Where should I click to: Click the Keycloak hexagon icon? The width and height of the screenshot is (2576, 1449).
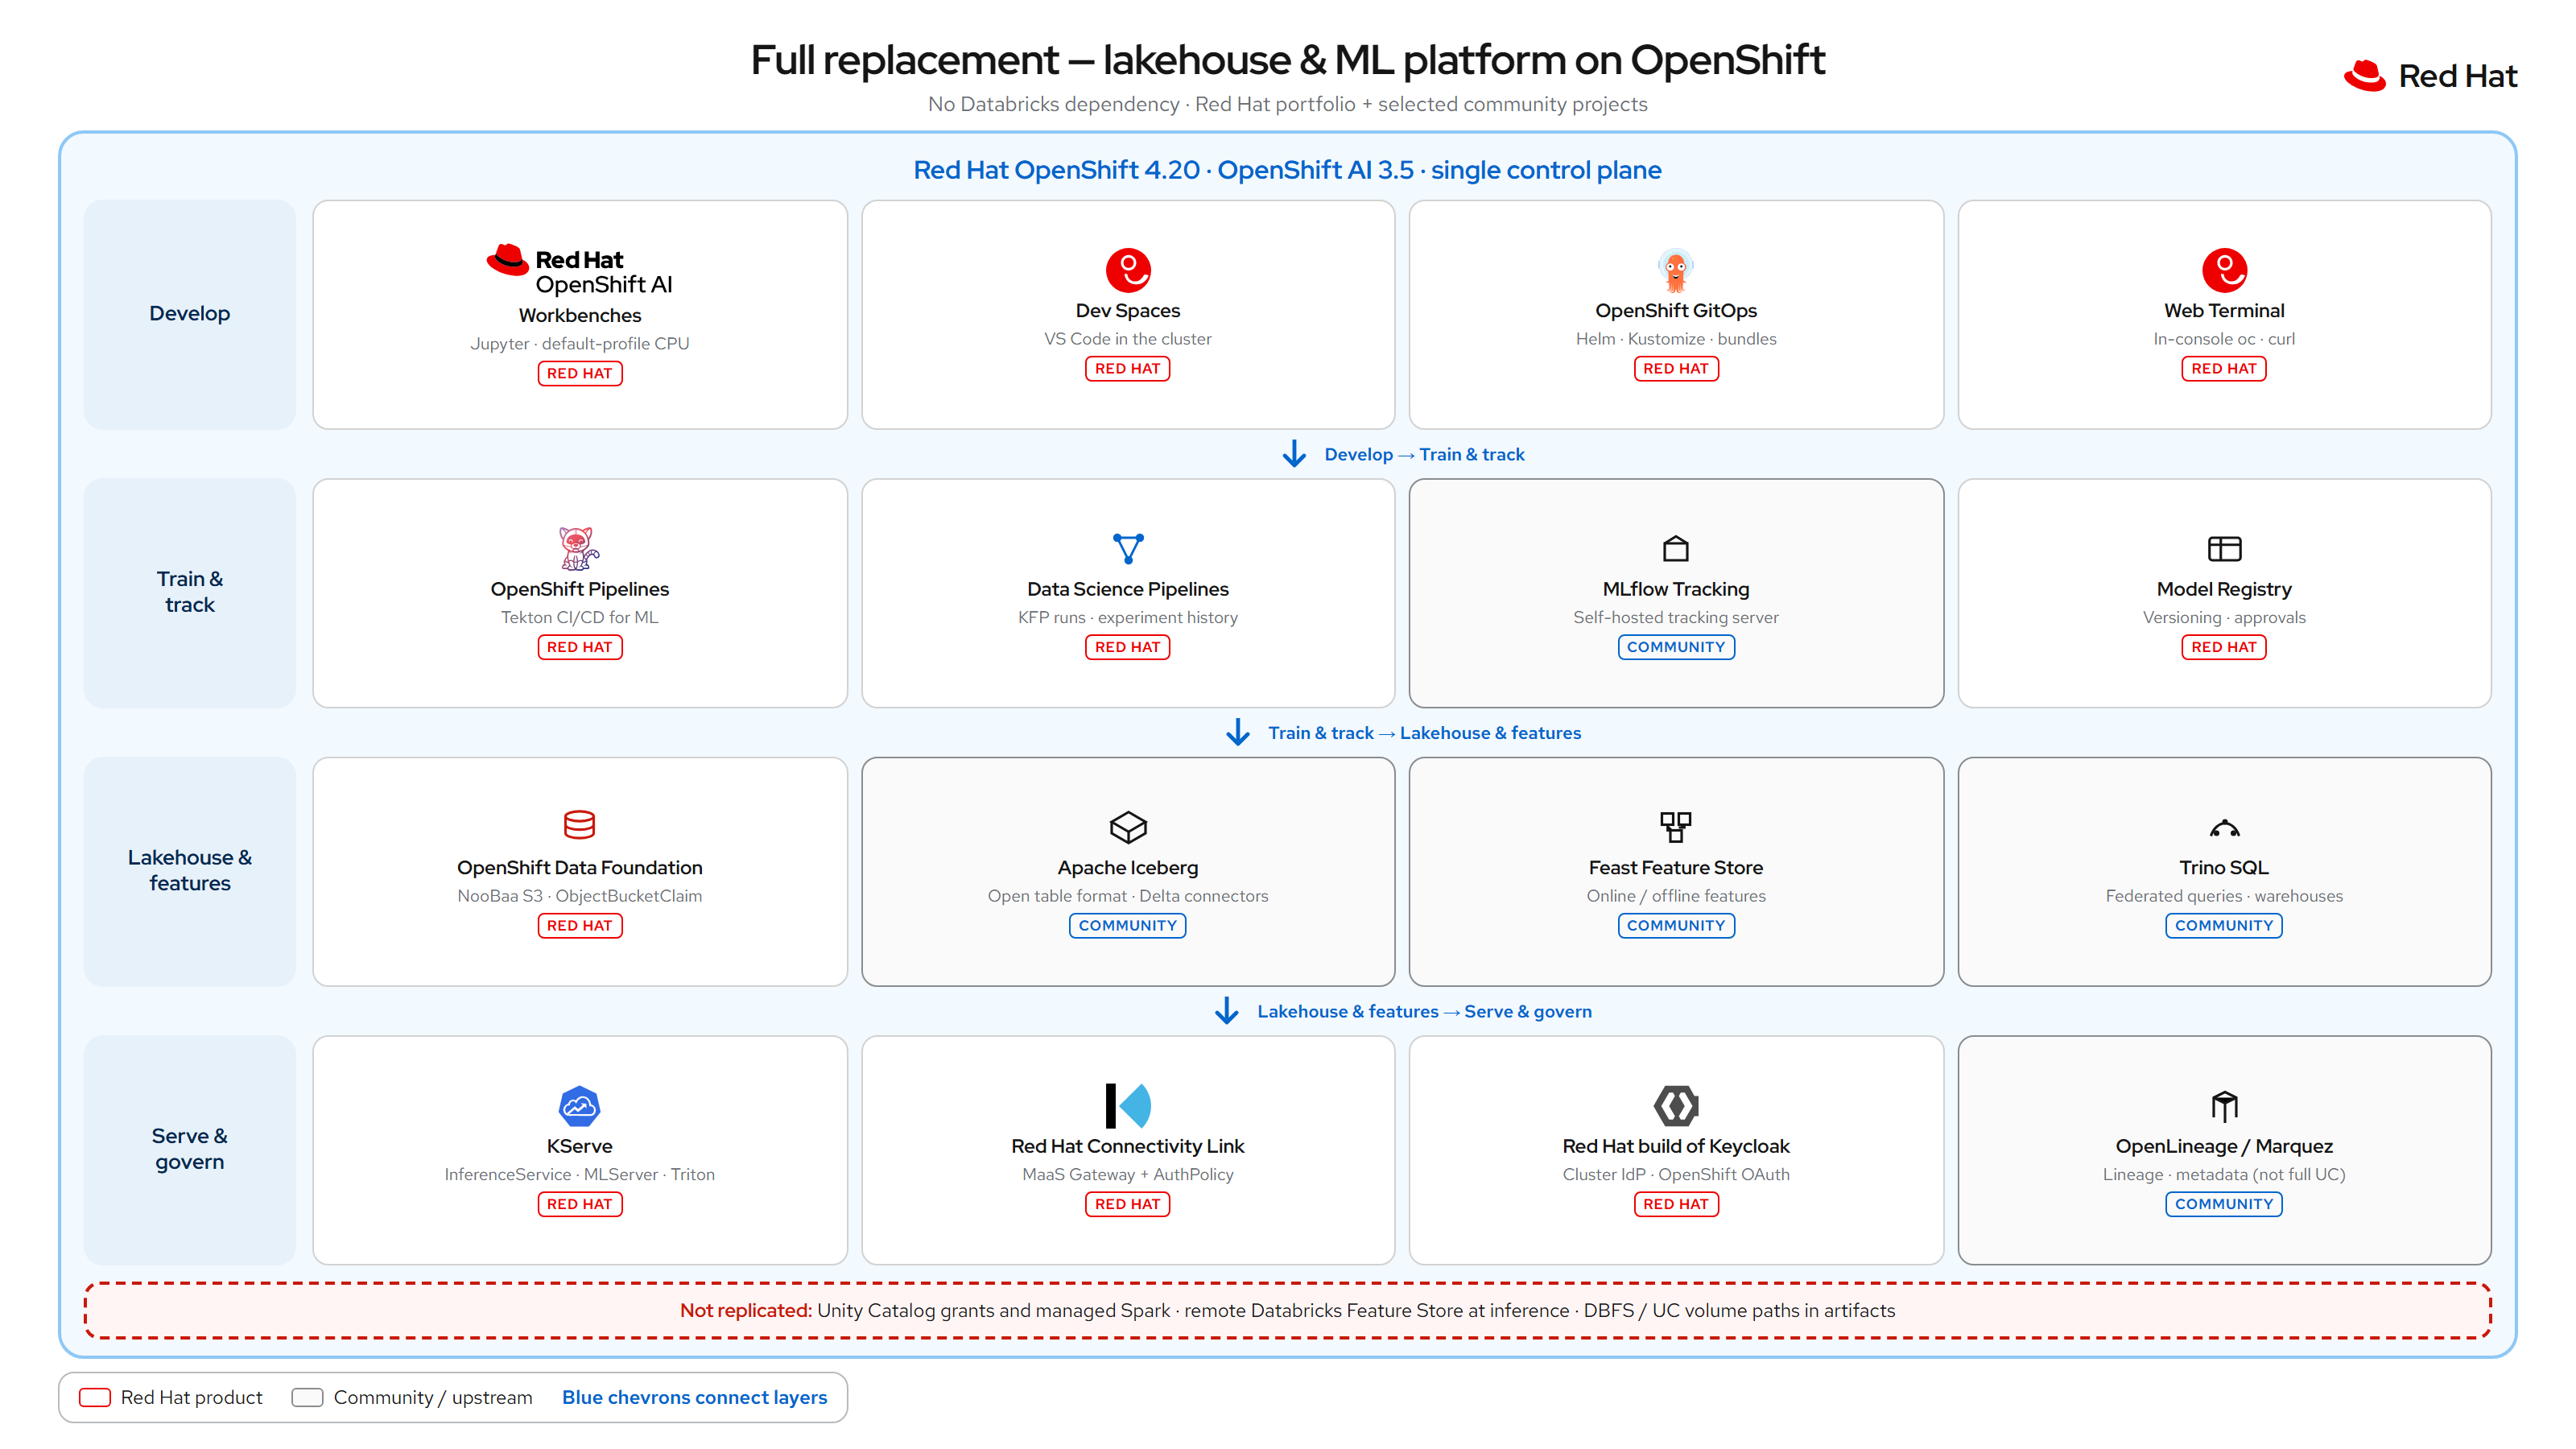[x=1675, y=1105]
